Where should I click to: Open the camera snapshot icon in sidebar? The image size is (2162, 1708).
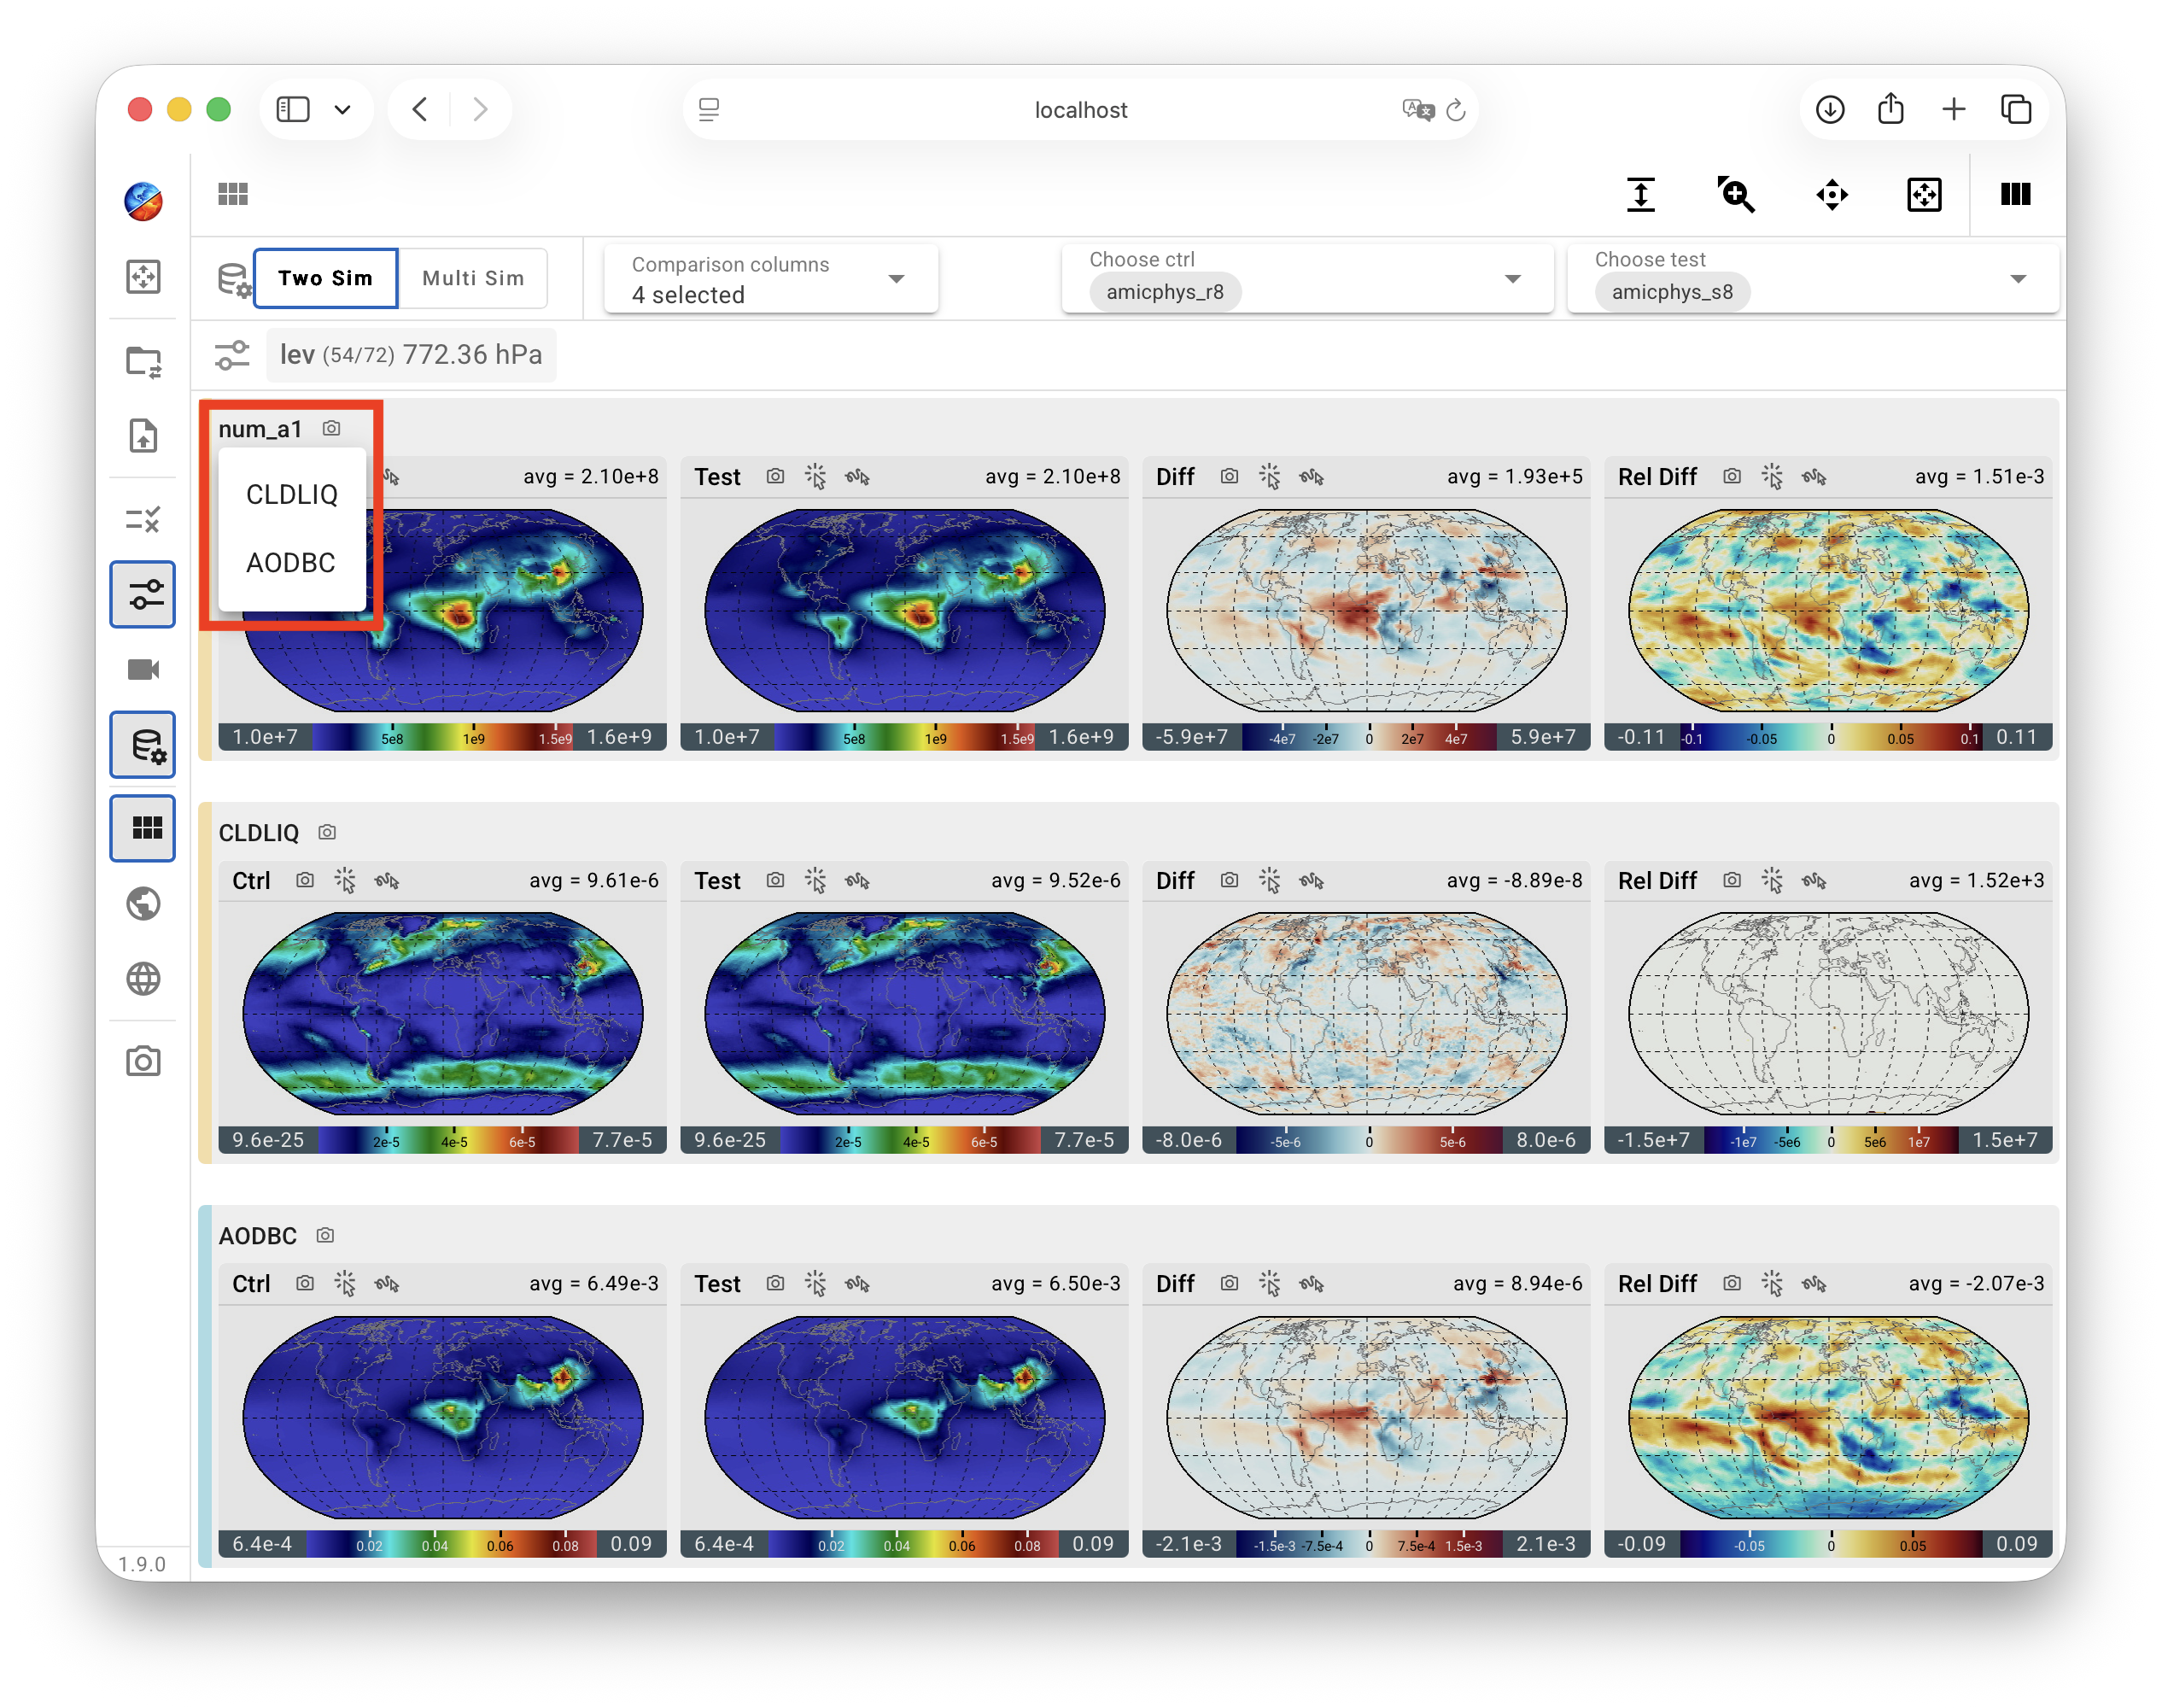tap(143, 1061)
